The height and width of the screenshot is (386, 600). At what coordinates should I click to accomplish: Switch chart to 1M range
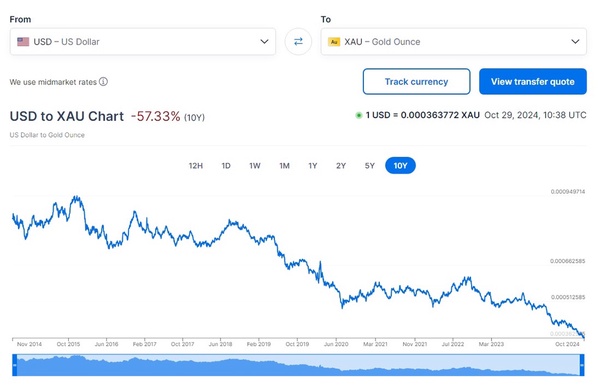click(284, 166)
